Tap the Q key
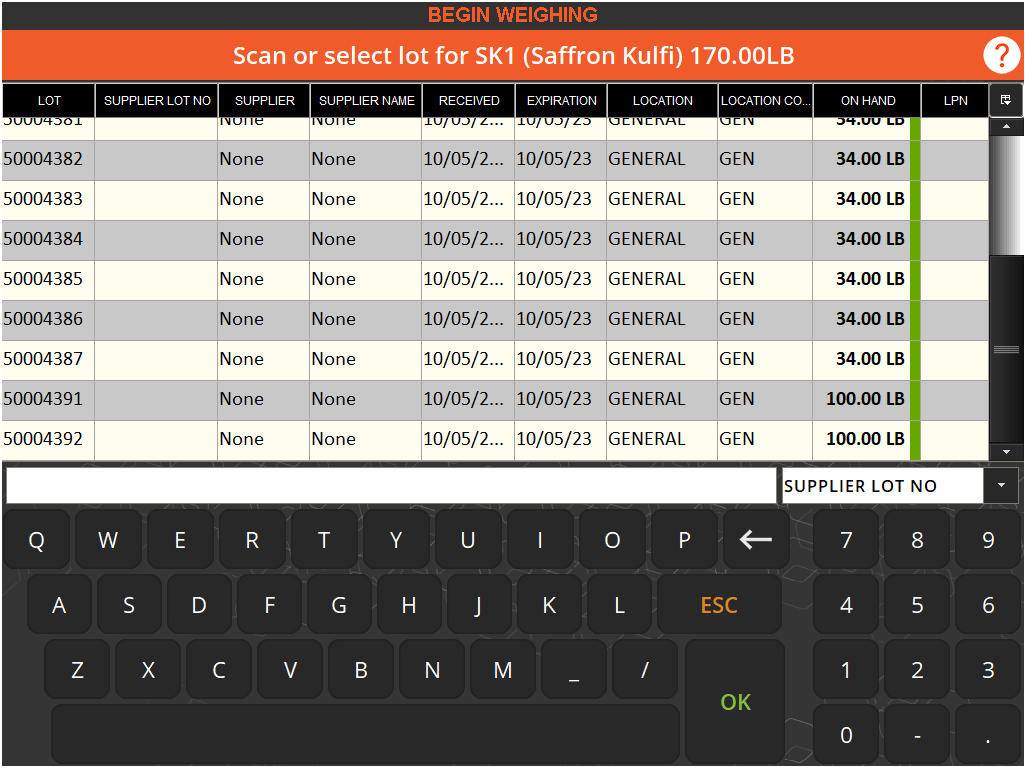The width and height of the screenshot is (1026, 768). 36,541
